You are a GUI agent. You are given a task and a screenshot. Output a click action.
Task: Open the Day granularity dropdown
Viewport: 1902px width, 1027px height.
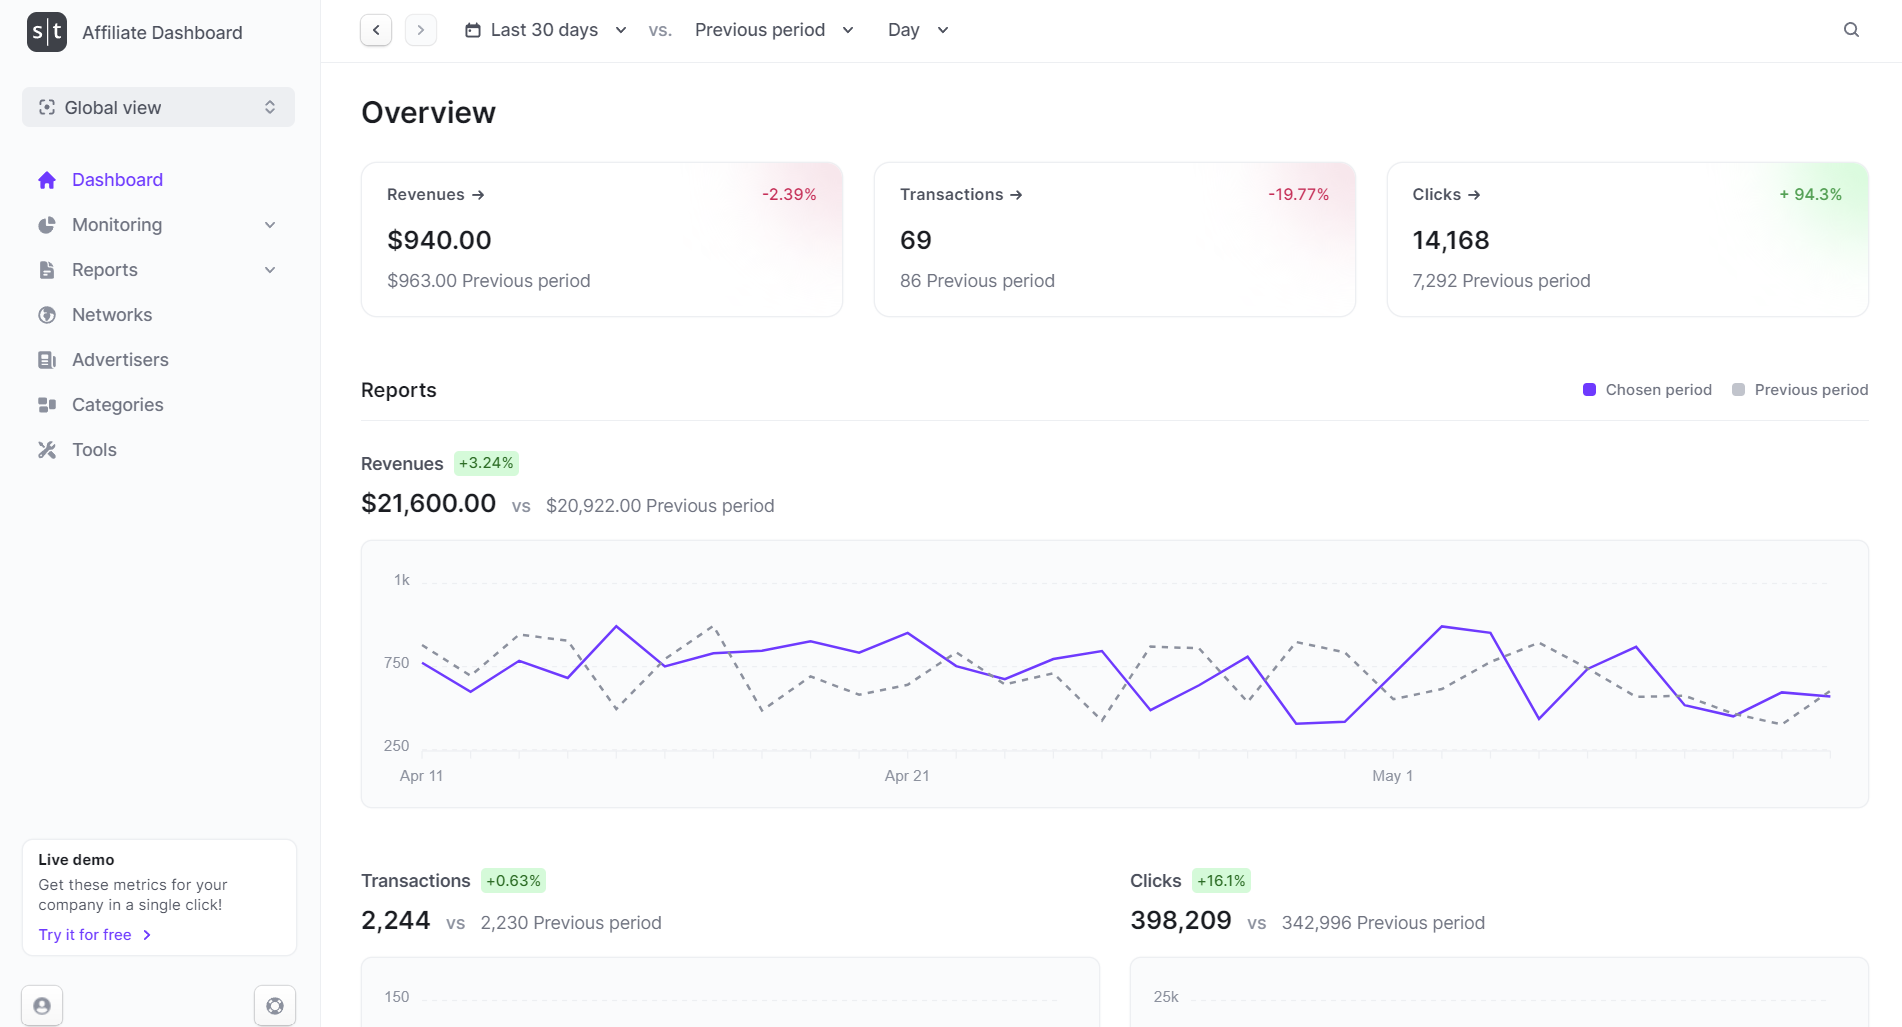click(918, 30)
